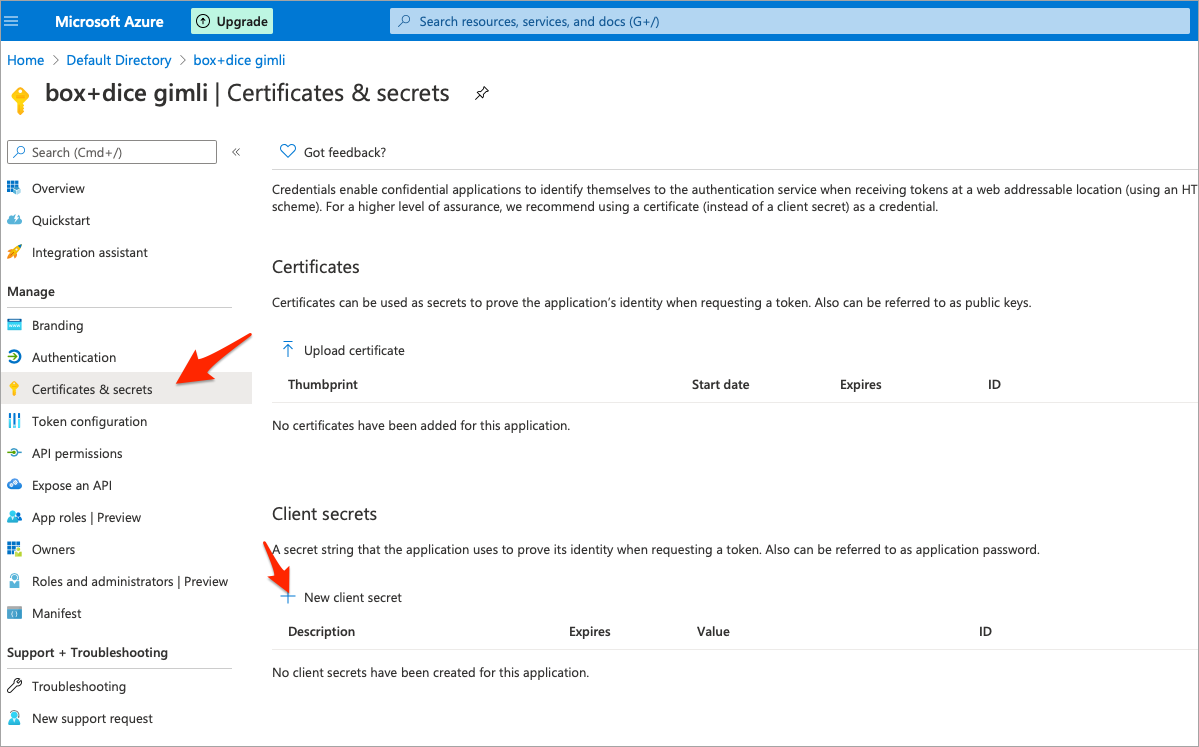
Task: Click the Token configuration bars icon
Action: 14,421
